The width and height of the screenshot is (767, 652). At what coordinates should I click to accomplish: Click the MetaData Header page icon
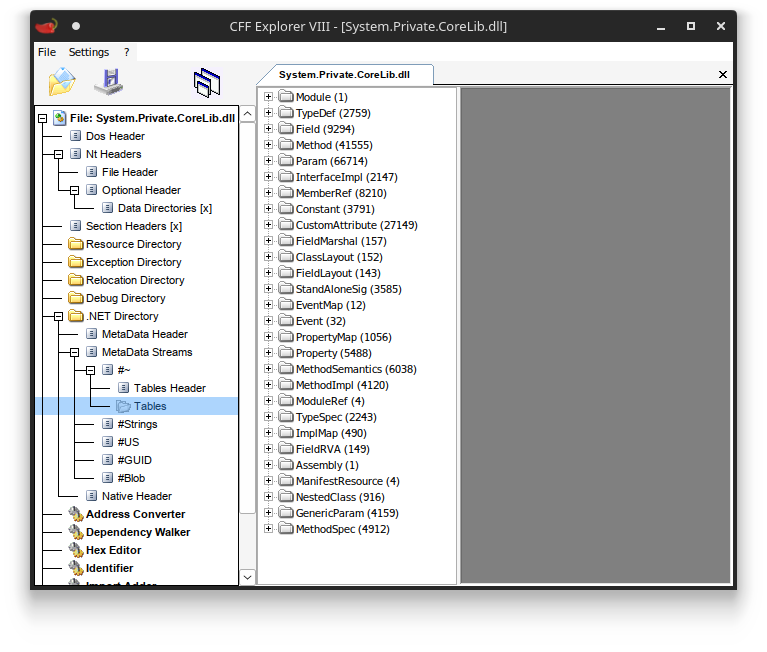91,334
